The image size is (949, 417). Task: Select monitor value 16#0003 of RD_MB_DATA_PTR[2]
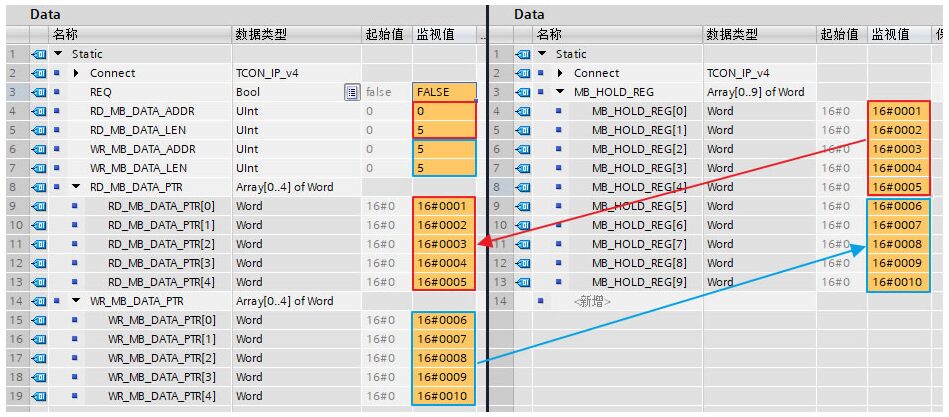coord(445,245)
